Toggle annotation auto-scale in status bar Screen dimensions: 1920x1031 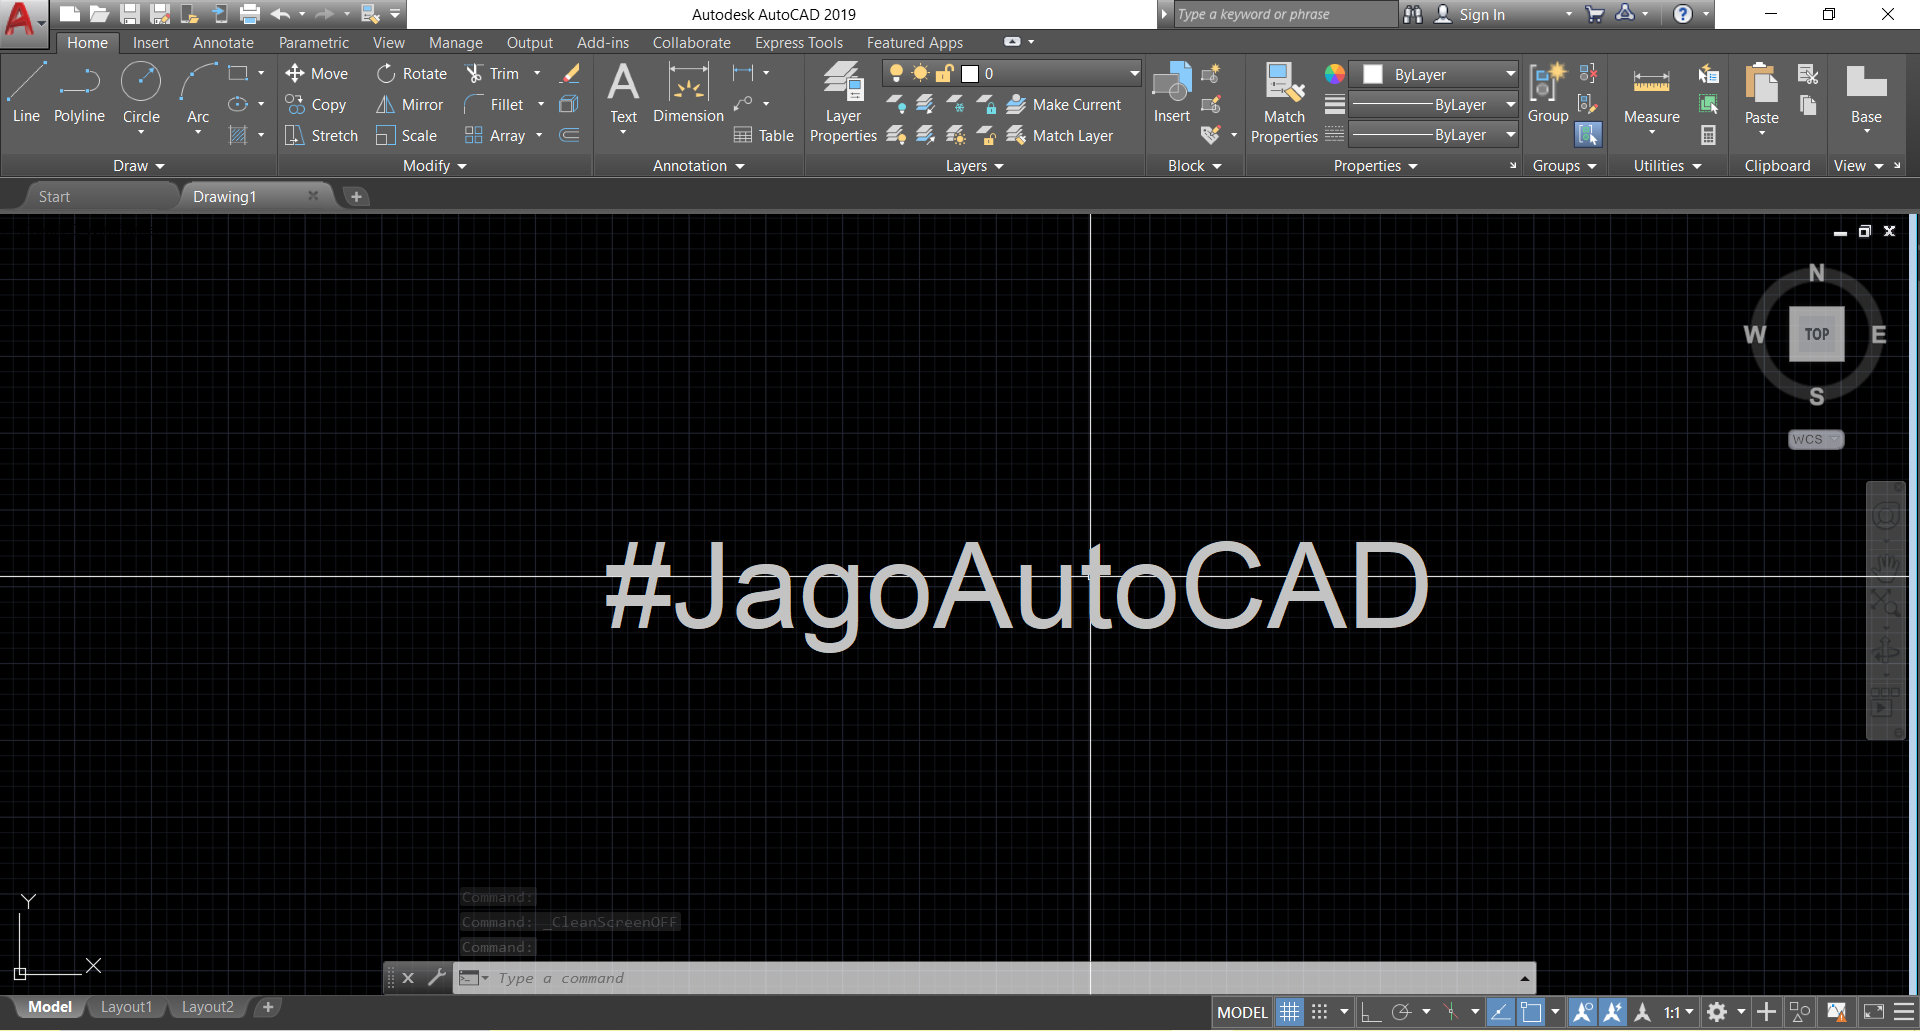[x=1612, y=1012]
